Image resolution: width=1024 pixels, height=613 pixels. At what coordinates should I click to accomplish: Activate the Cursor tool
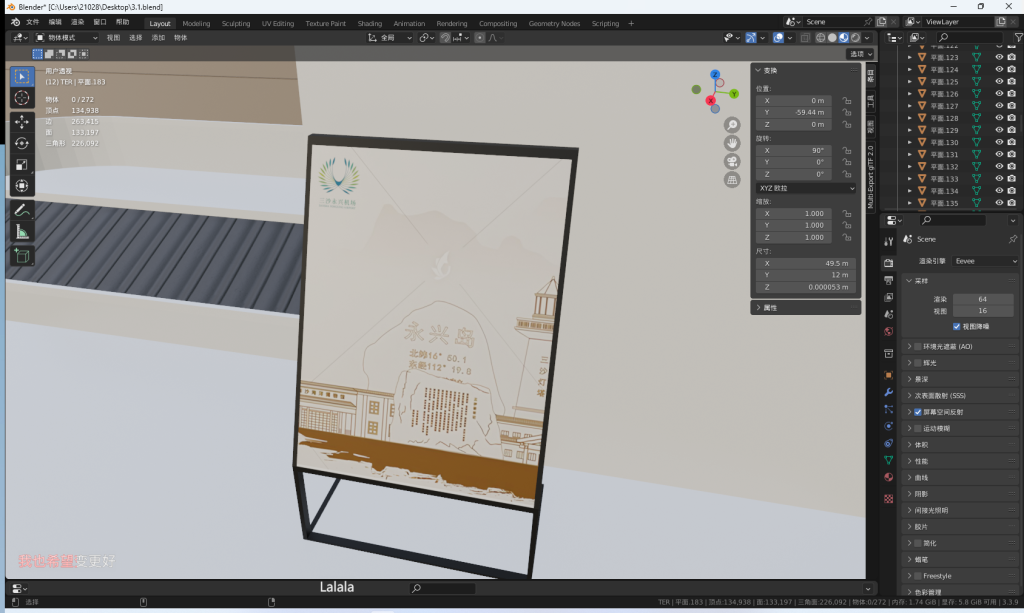pyautogui.click(x=22, y=98)
